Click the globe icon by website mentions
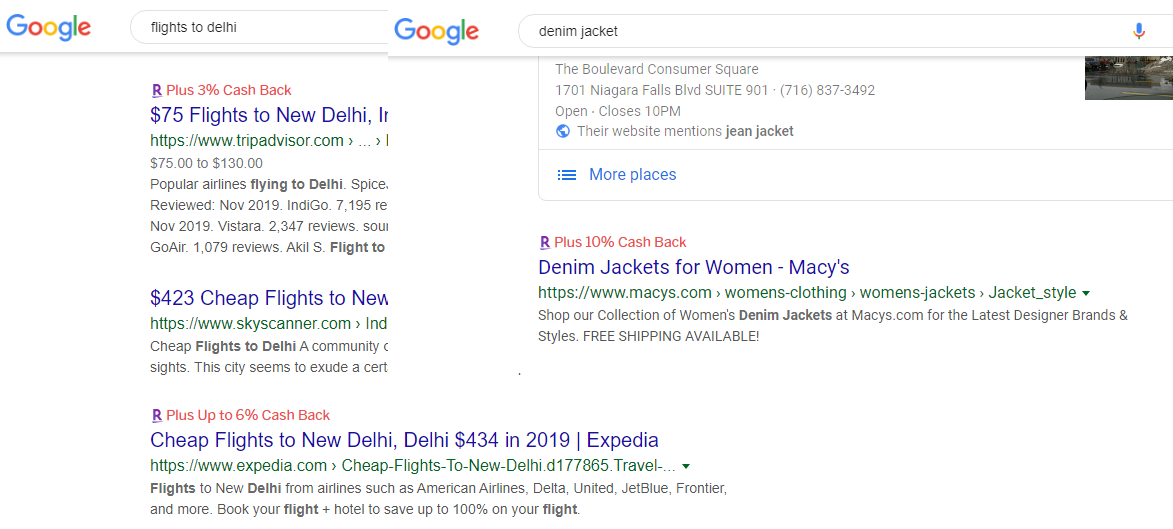Viewport: 1173px width, 529px height. (x=563, y=131)
